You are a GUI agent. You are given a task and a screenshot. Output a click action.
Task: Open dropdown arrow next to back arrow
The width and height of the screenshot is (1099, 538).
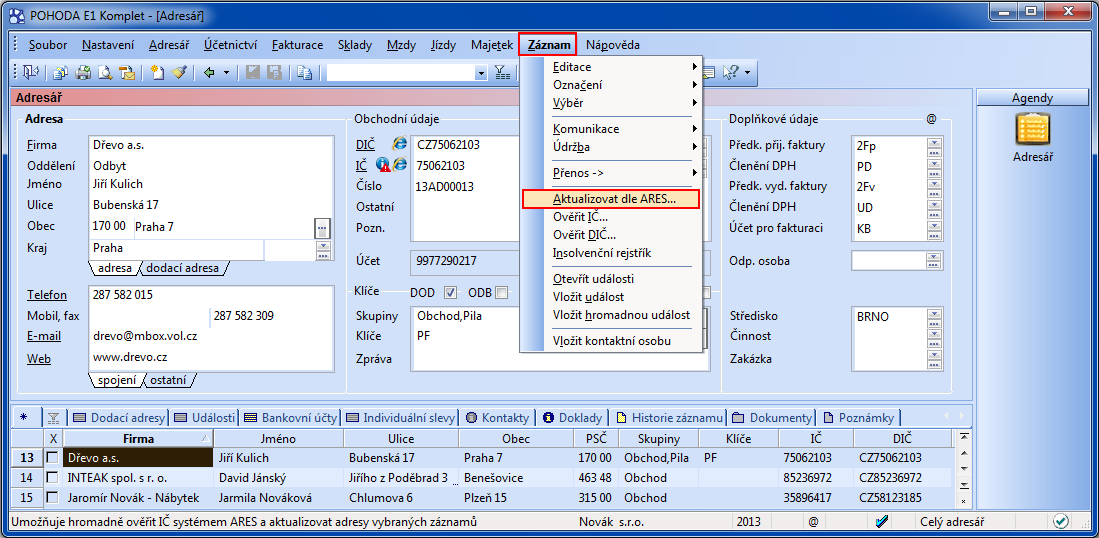(226, 71)
